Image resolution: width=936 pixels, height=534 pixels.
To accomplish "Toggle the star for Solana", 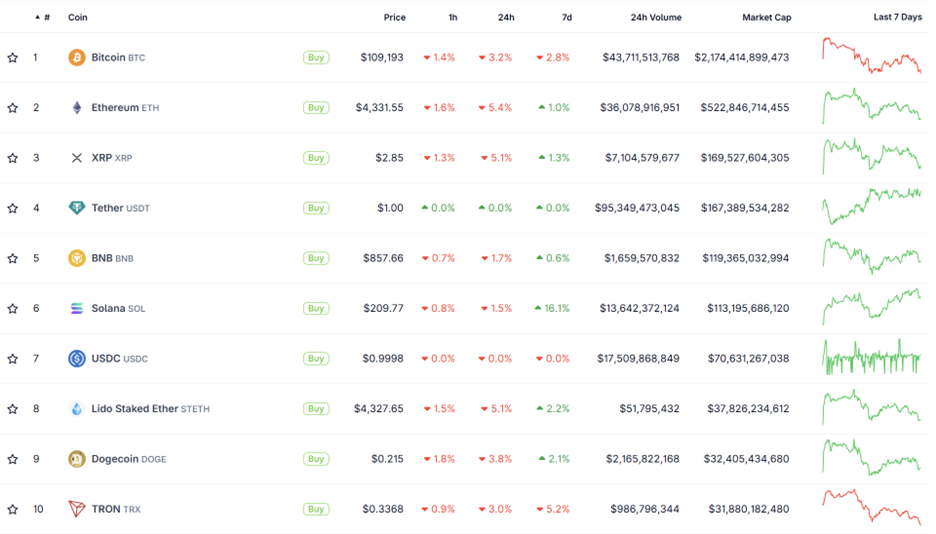I will tap(13, 308).
